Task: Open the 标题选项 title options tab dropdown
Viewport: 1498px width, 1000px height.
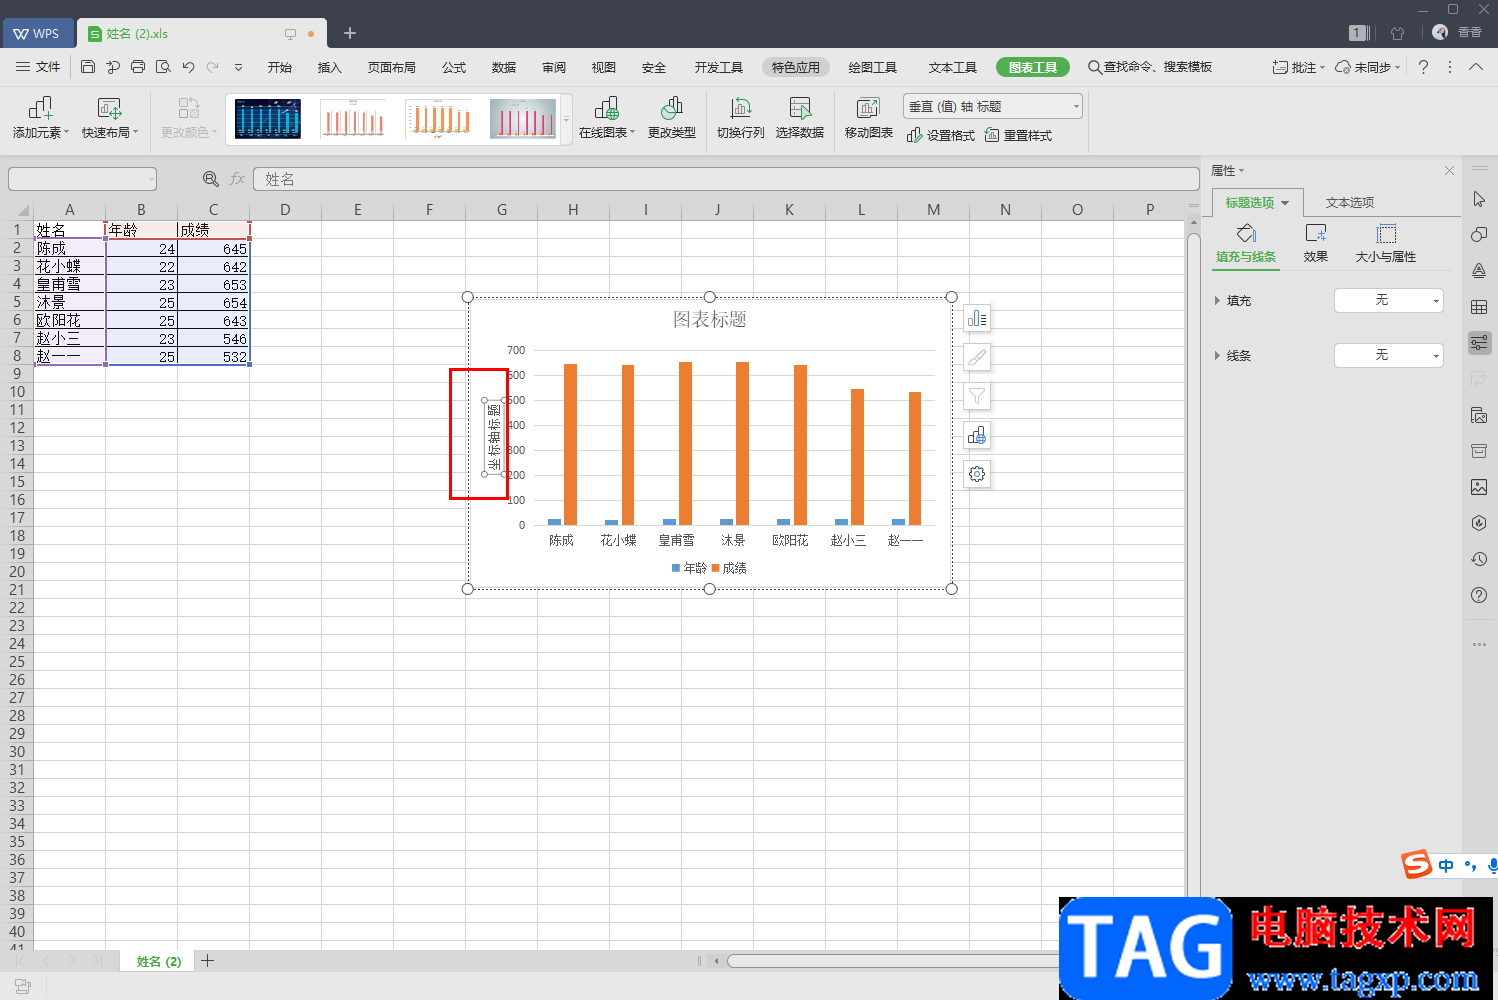Action: click(1286, 202)
